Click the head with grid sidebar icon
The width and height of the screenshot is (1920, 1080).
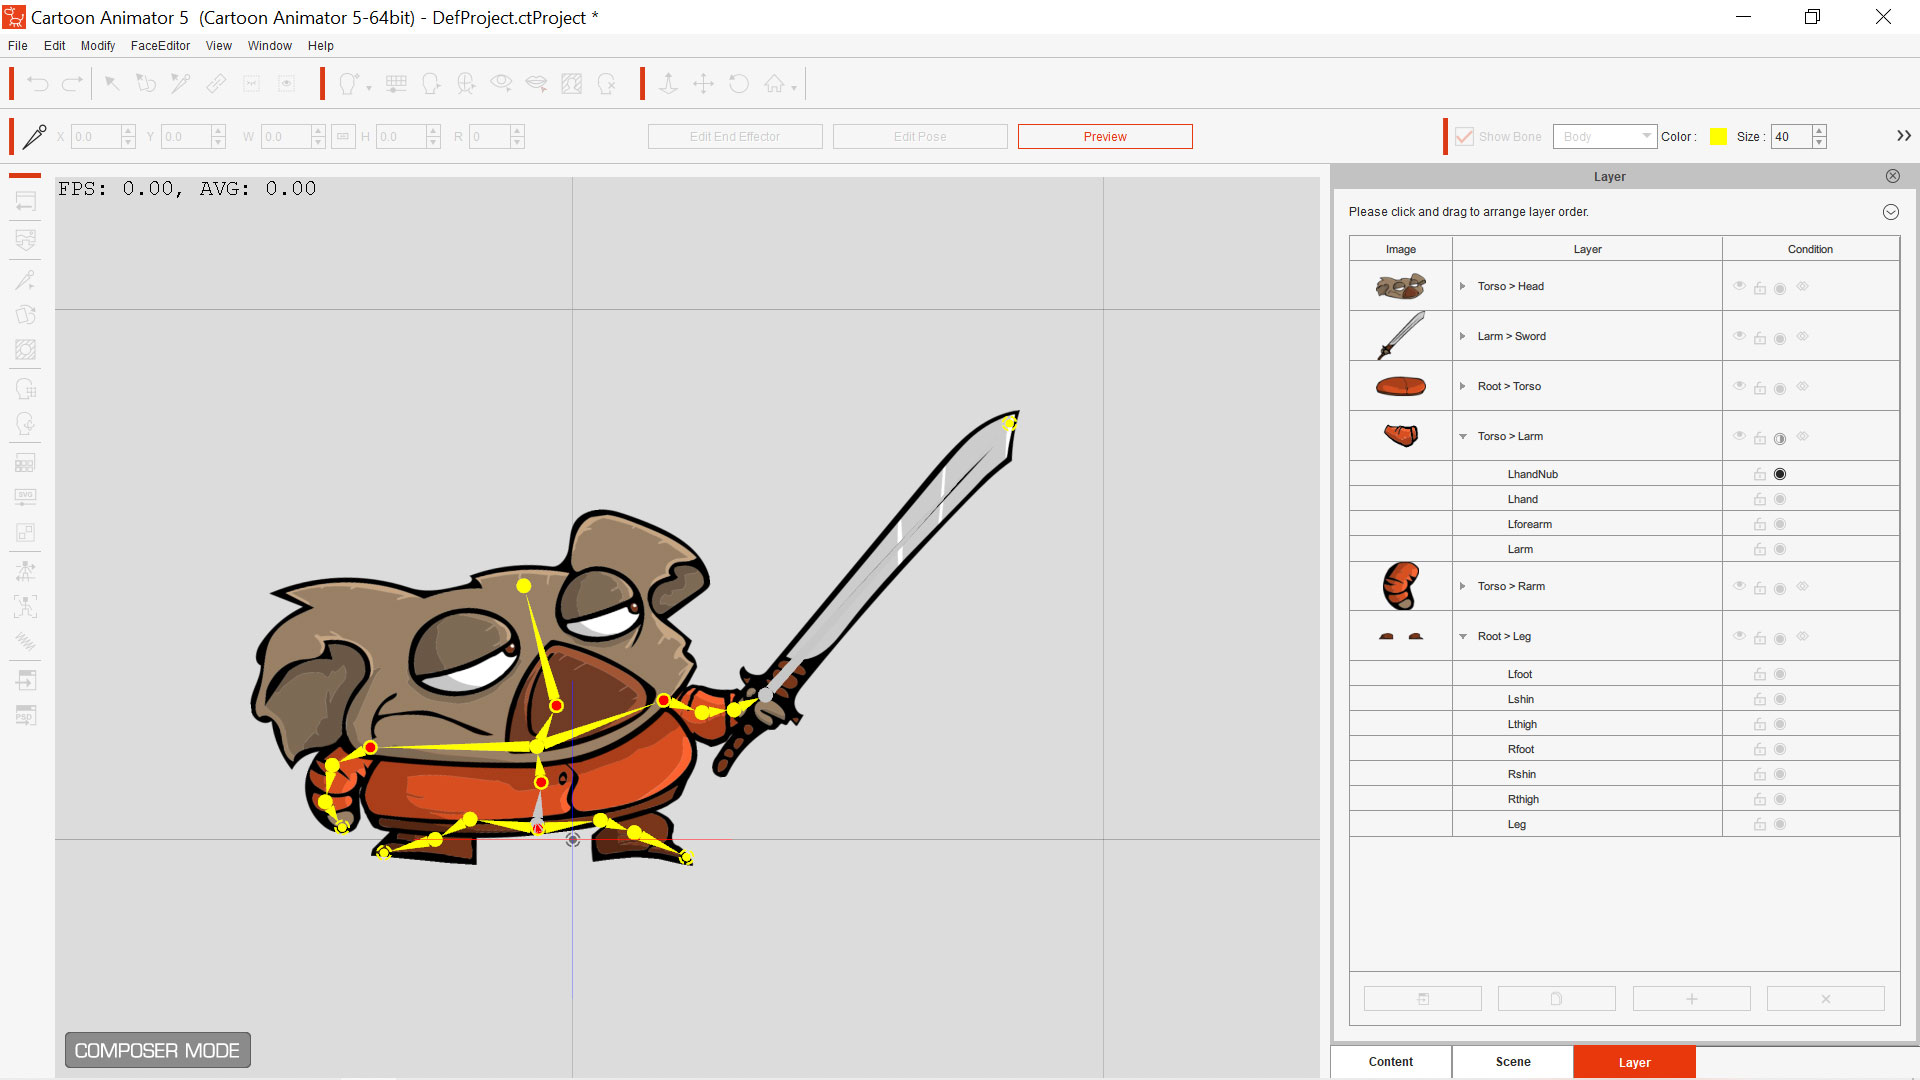click(26, 388)
